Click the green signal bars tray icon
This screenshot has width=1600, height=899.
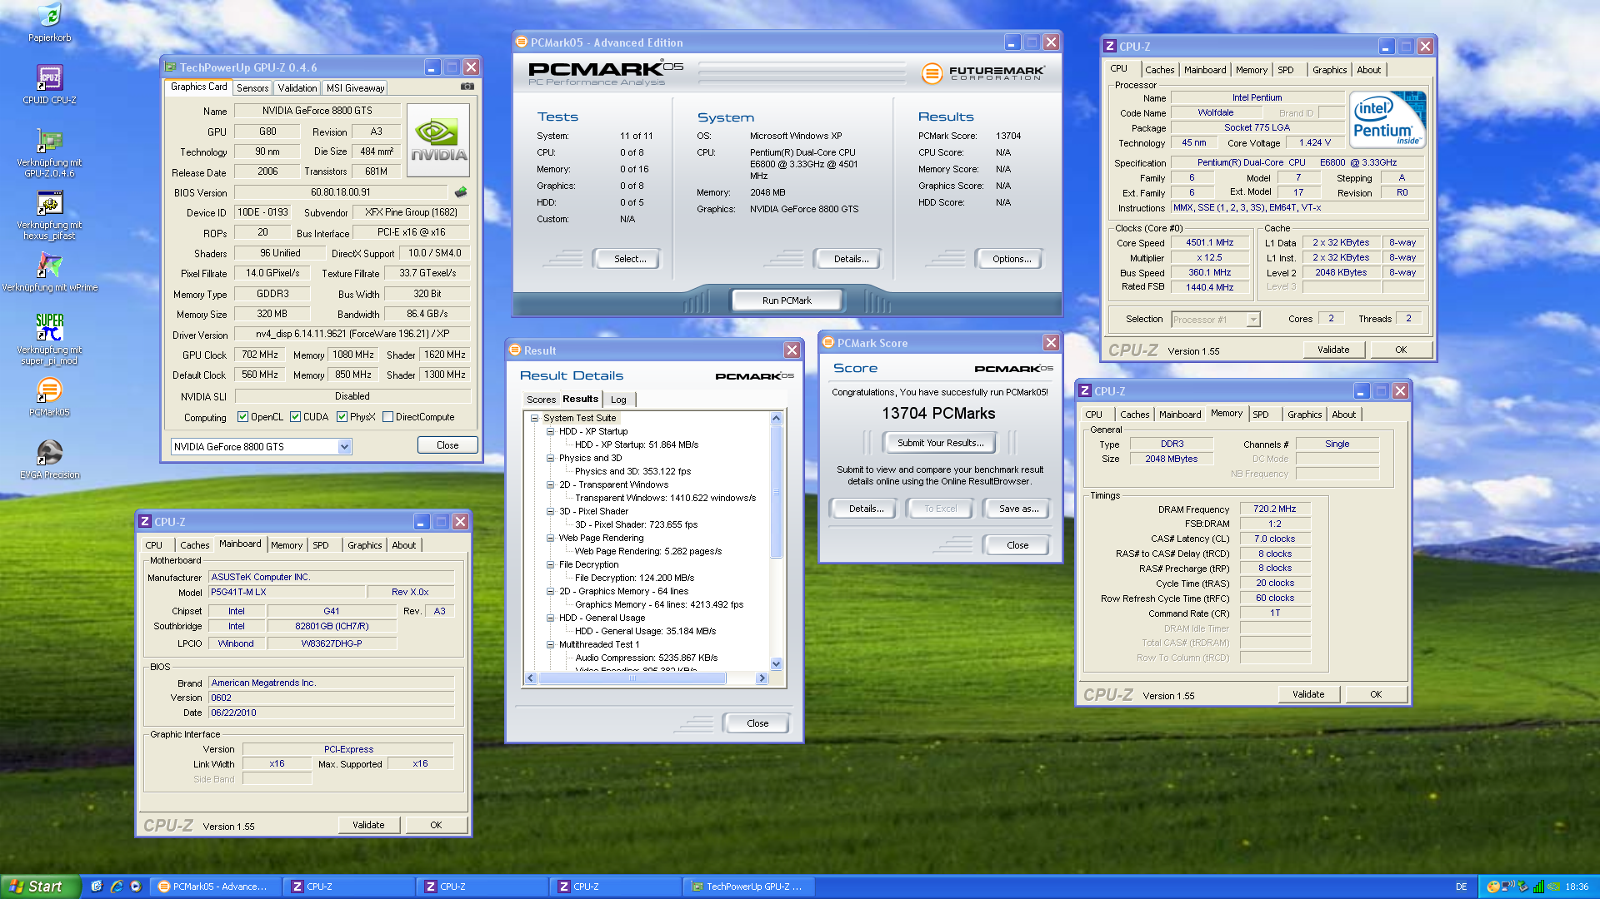(1538, 887)
